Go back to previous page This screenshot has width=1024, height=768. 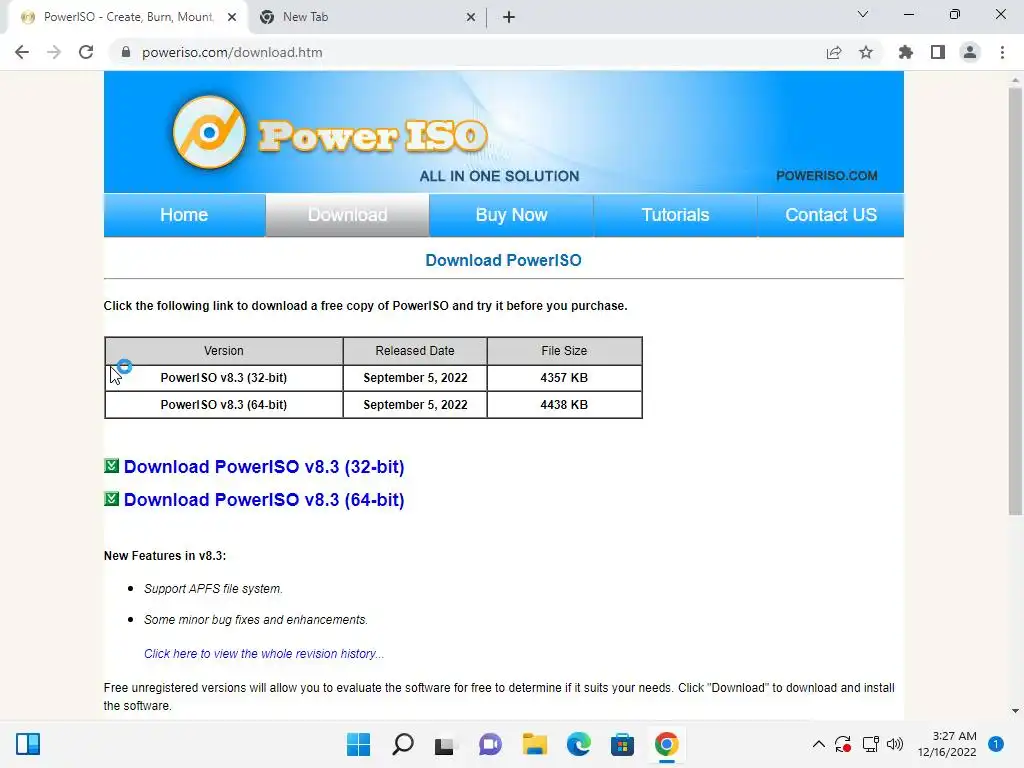pos(22,52)
